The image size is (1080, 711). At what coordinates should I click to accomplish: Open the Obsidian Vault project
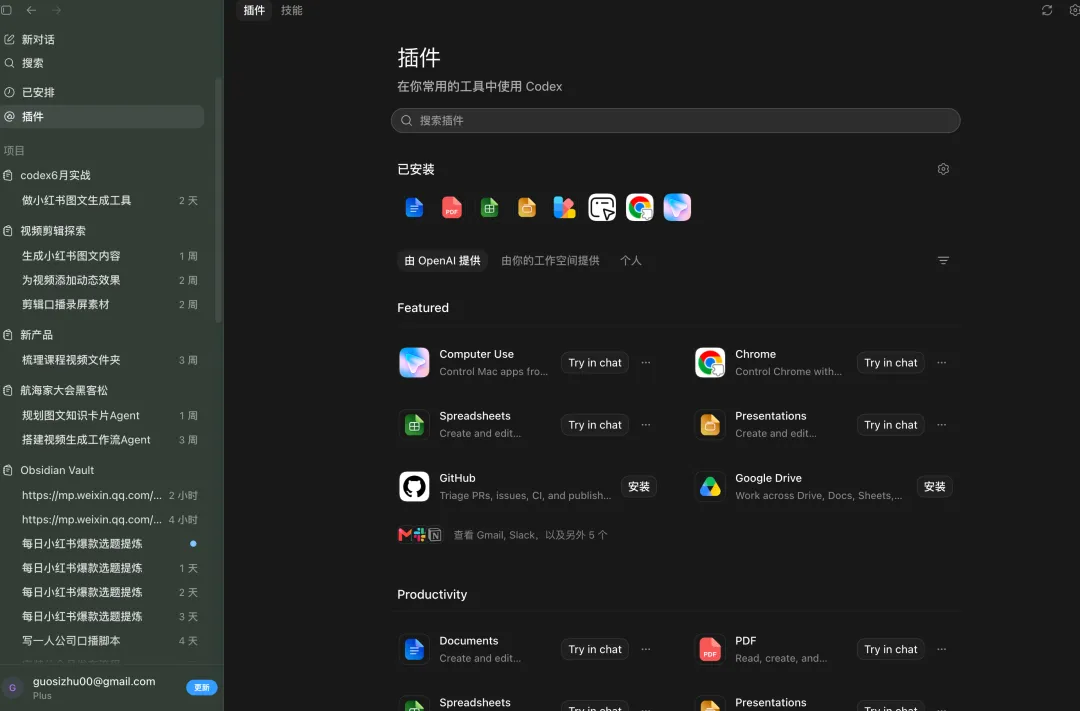[102, 470]
